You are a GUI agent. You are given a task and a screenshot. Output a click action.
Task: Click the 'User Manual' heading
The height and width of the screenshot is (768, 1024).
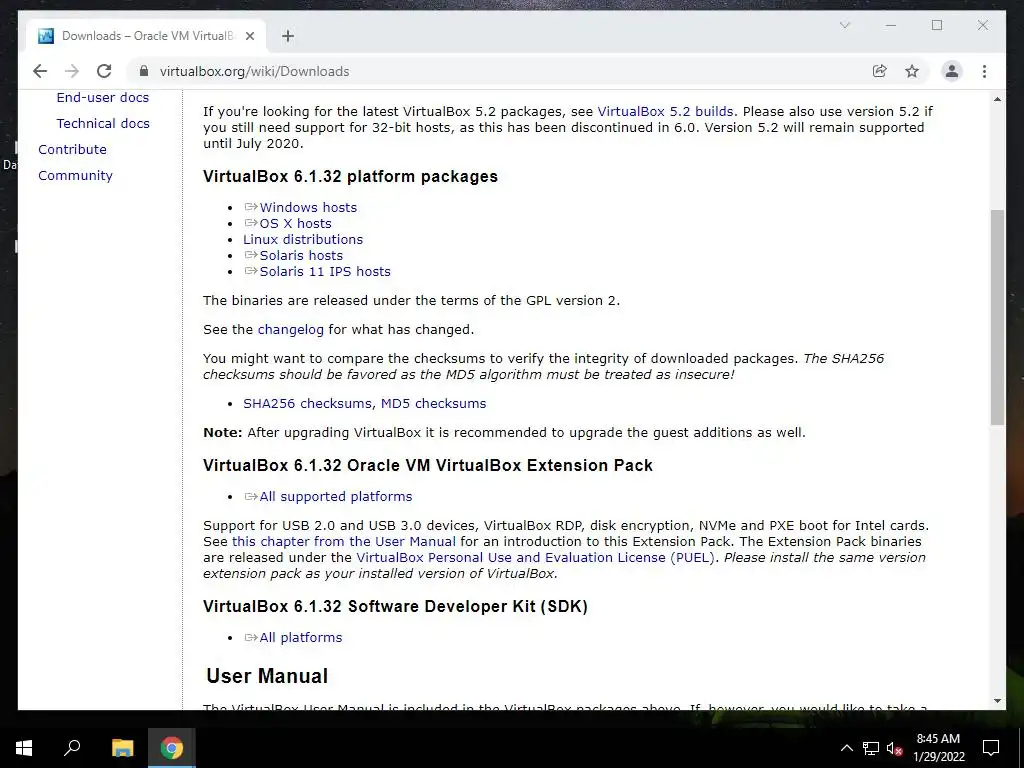[x=266, y=676]
